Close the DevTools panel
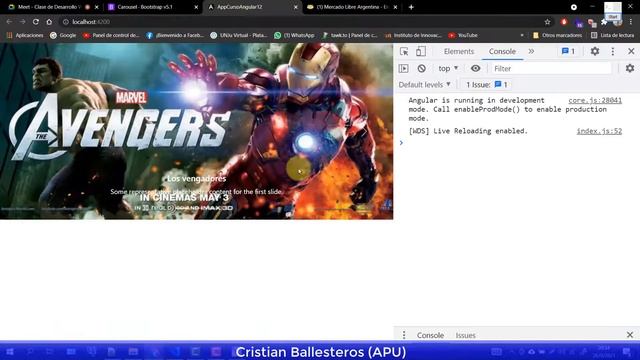This screenshot has height=360, width=640. [x=631, y=51]
